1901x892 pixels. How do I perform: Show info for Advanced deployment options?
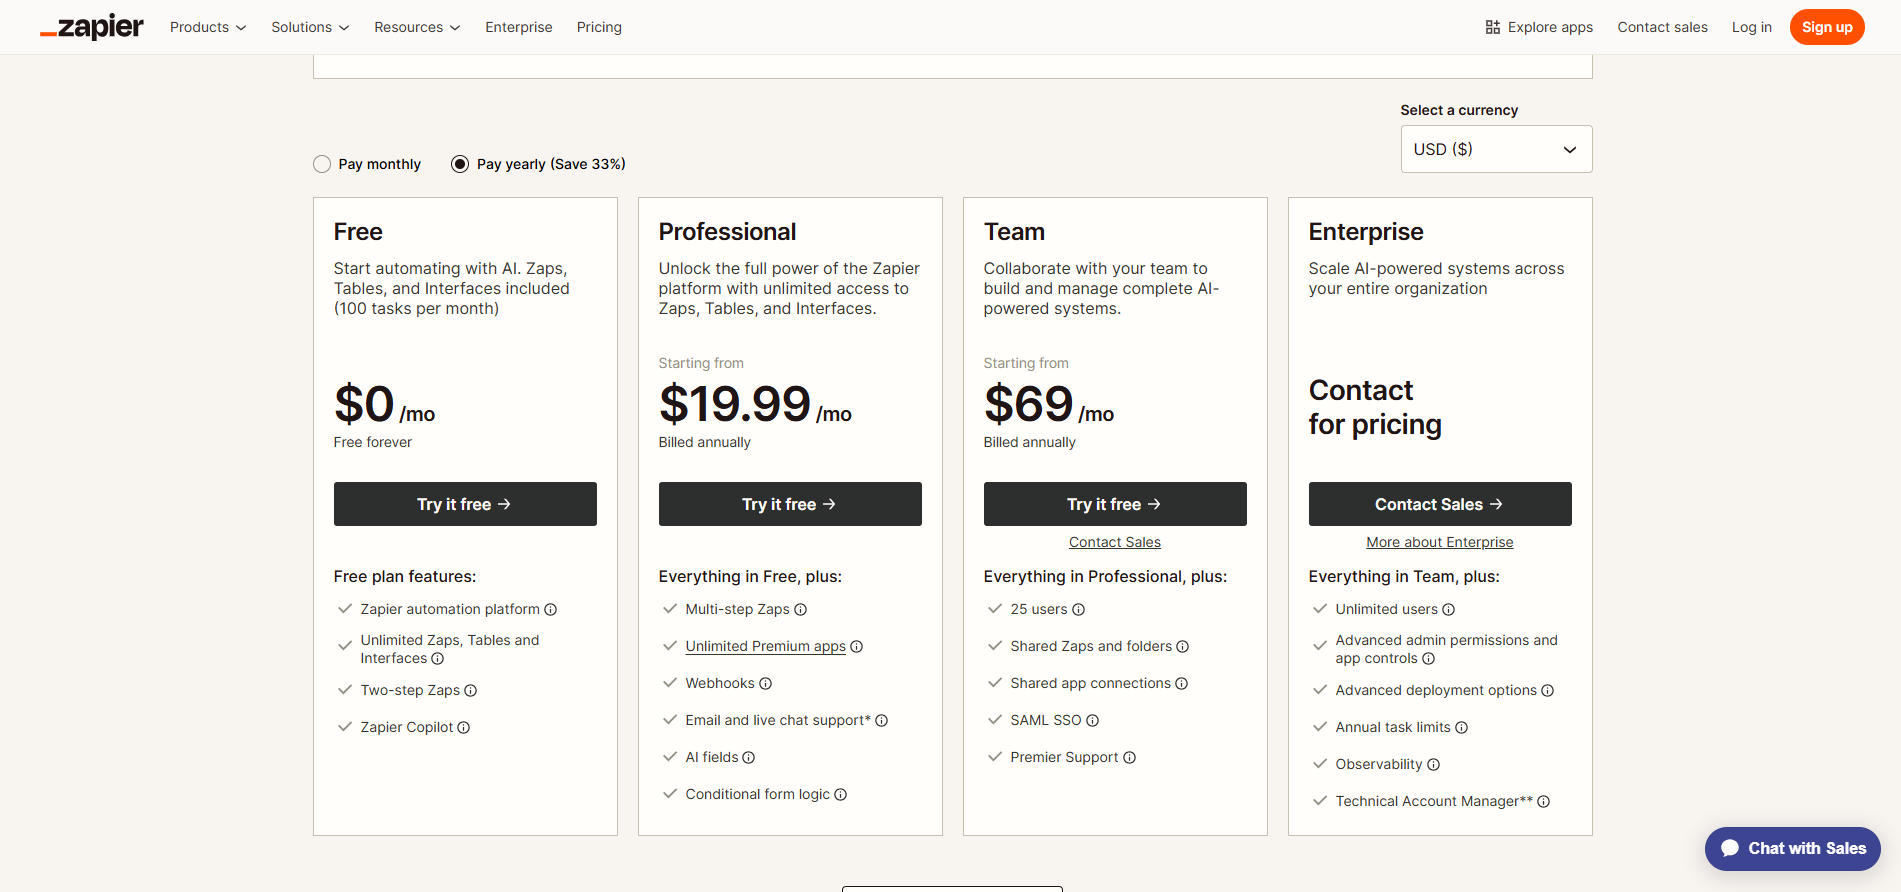1547,690
